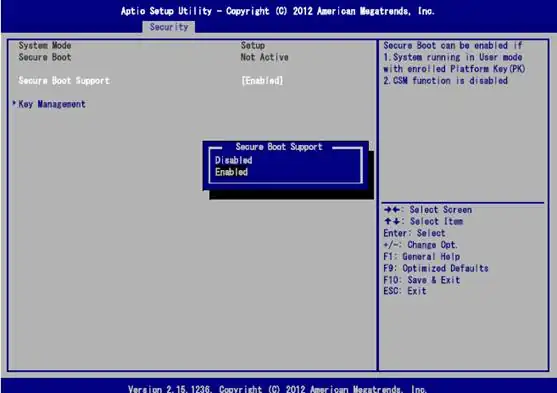Click the Key Management arrow marker
This screenshot has width=557, height=393.
point(14,103)
